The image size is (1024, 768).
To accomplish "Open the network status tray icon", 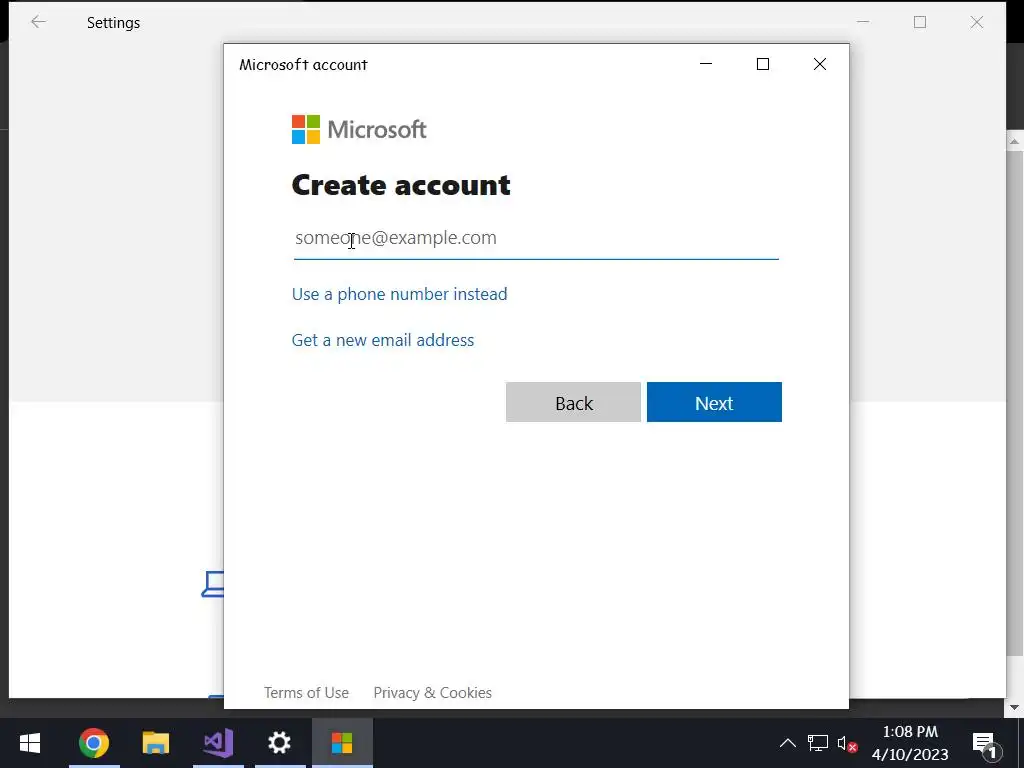I will 818,743.
